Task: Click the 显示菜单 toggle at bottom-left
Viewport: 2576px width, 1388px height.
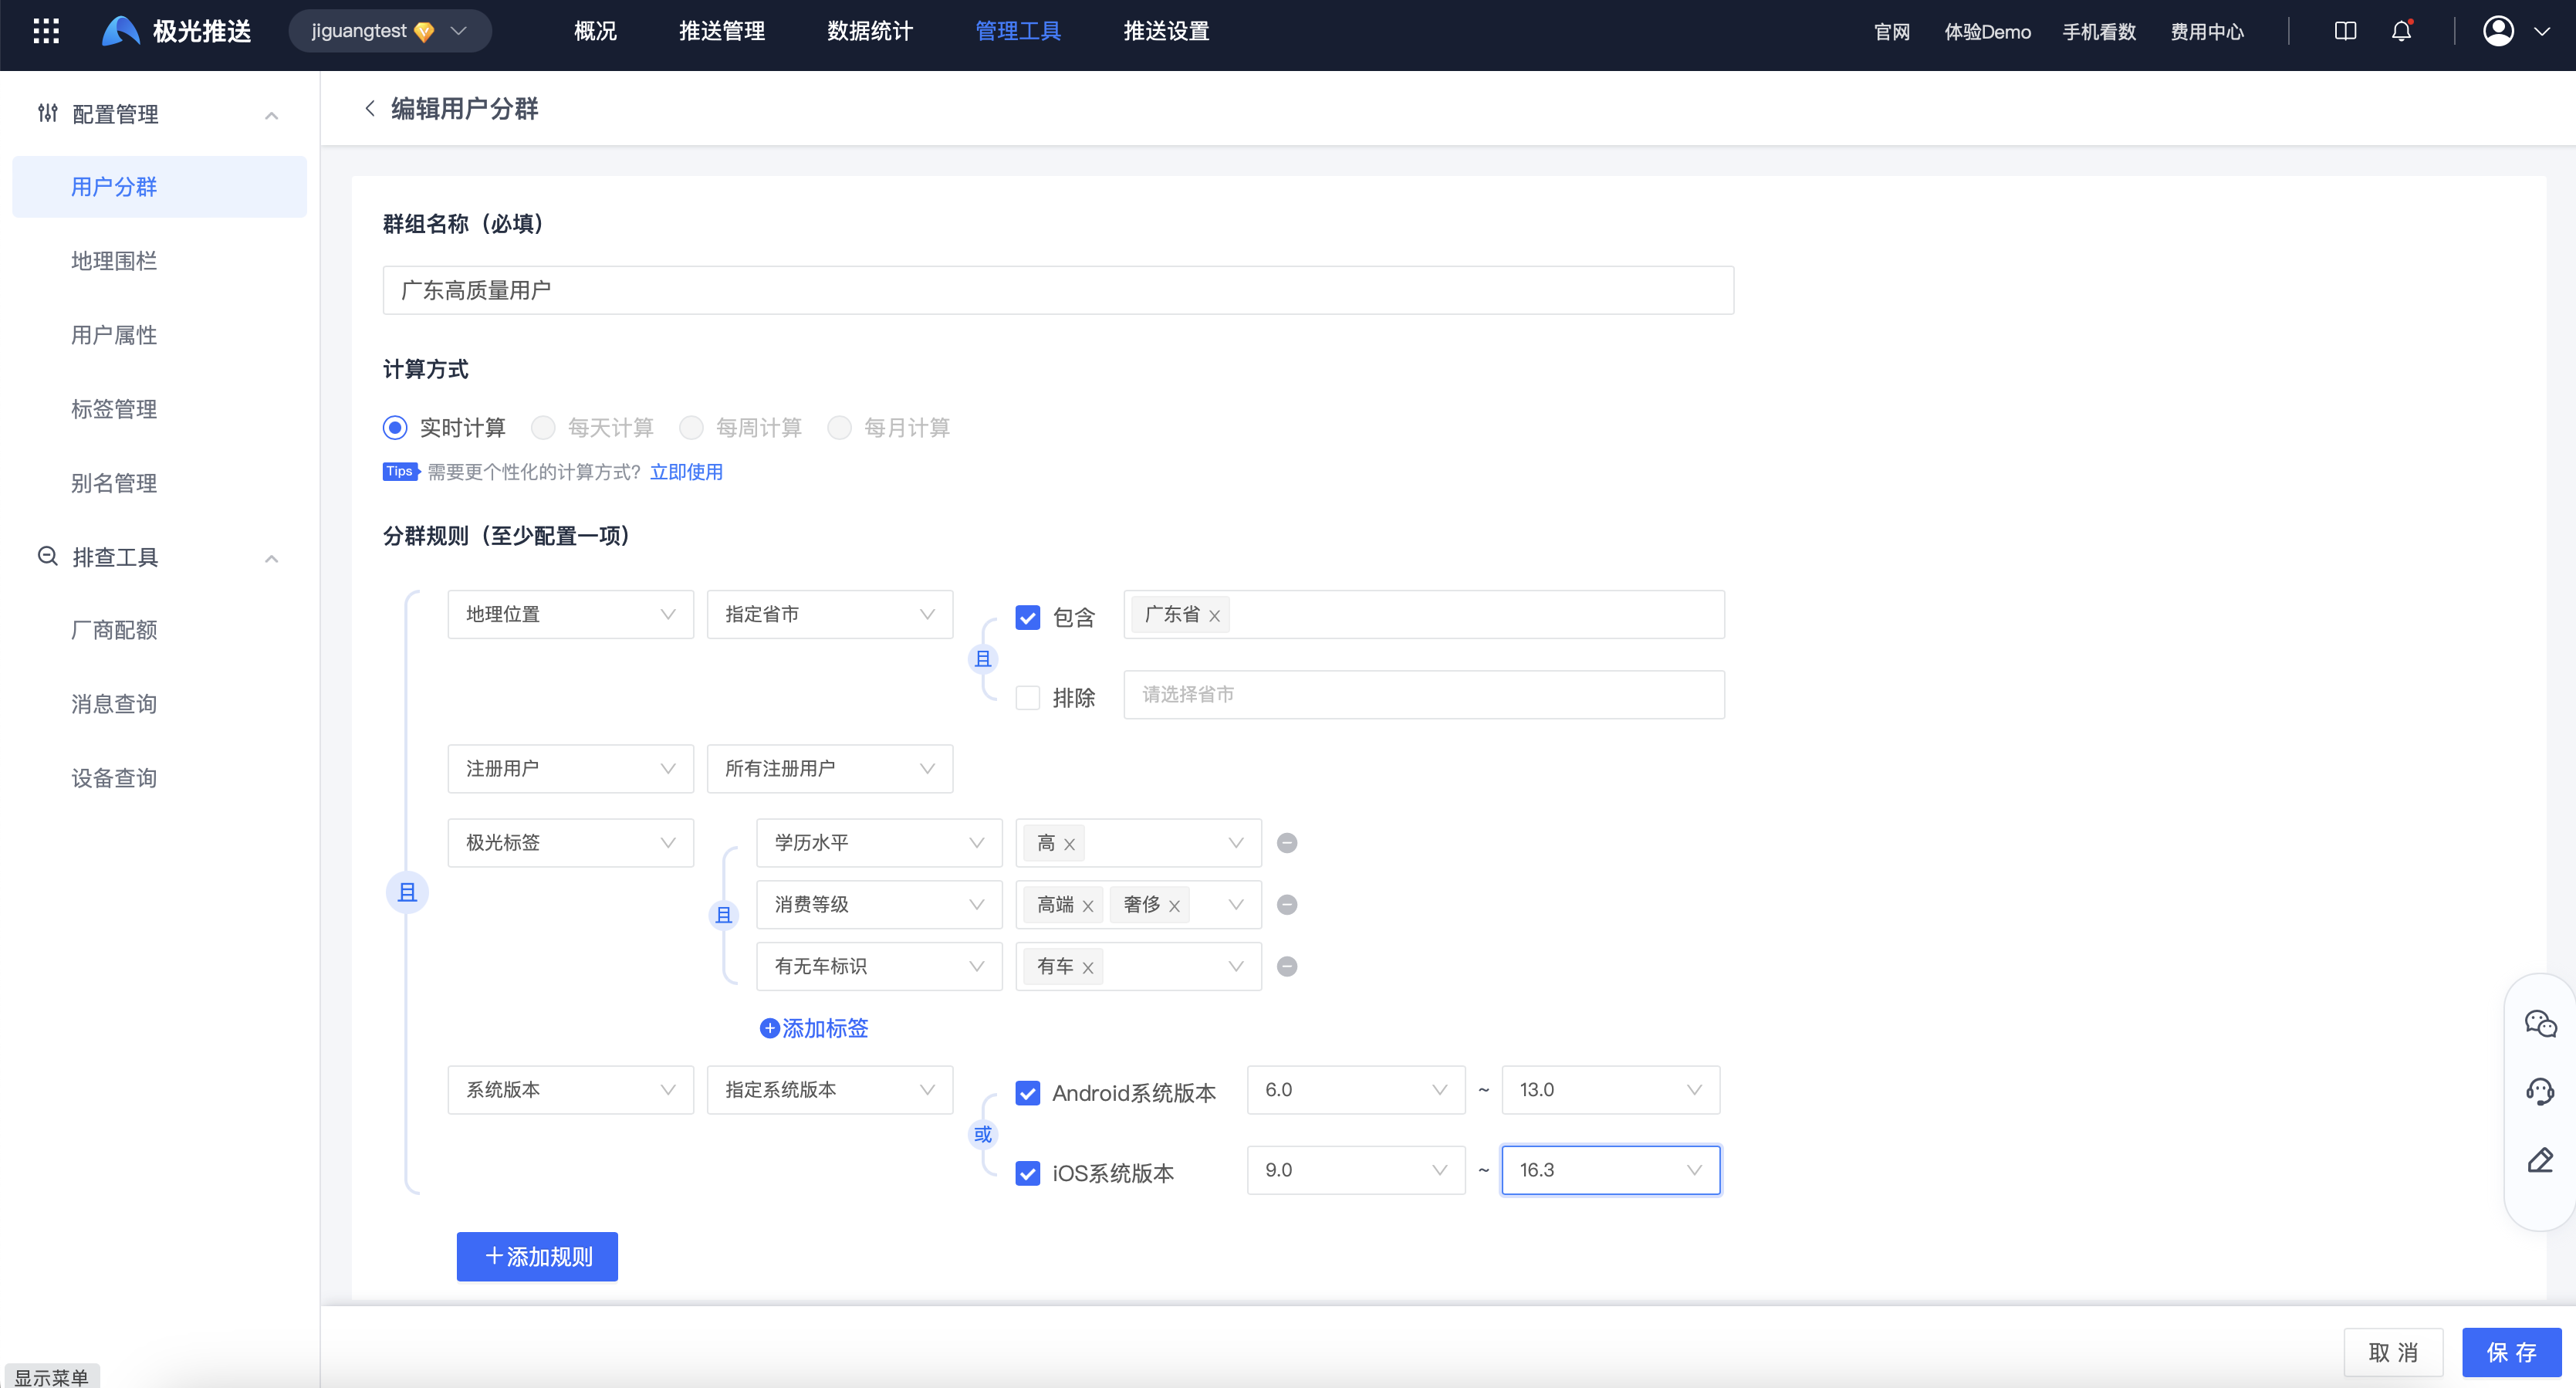Action: (51, 1376)
